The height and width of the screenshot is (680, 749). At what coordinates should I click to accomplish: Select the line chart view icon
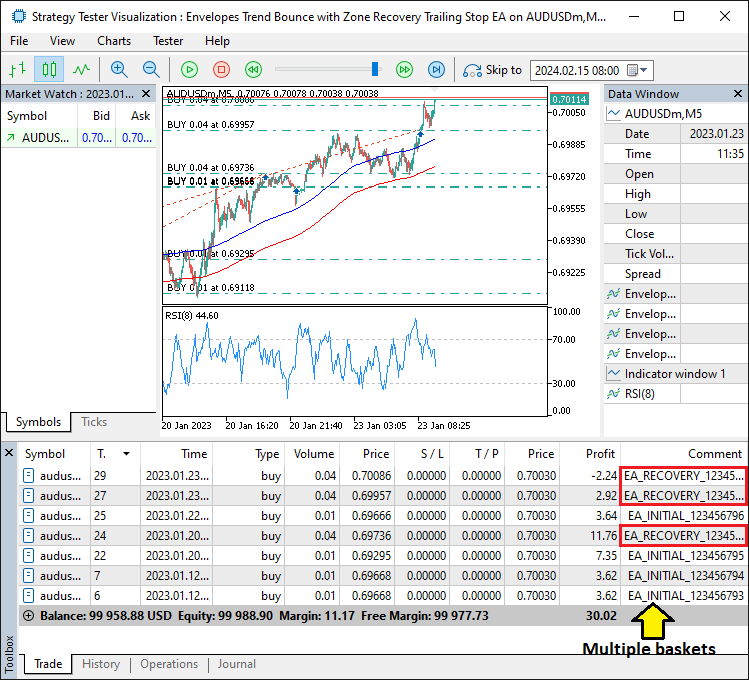coord(81,70)
